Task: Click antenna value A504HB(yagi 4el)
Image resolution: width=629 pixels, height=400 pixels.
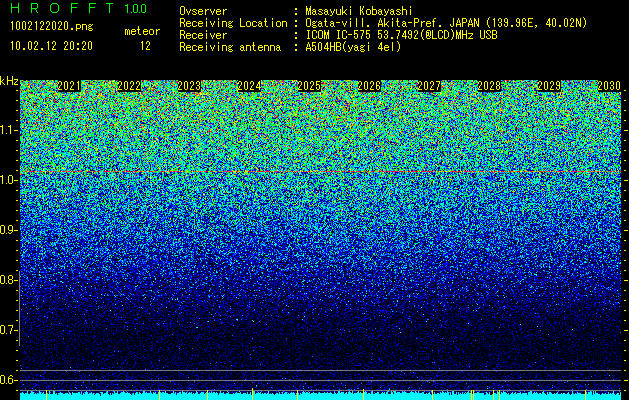Action: pyautogui.click(x=353, y=47)
